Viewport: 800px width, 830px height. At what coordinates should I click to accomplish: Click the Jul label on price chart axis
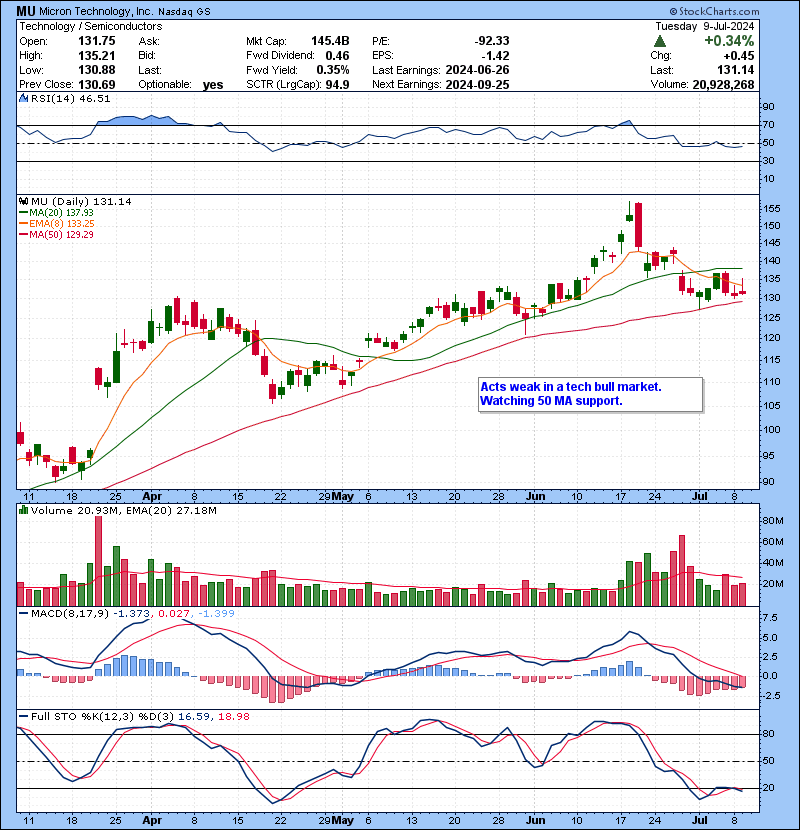point(700,497)
